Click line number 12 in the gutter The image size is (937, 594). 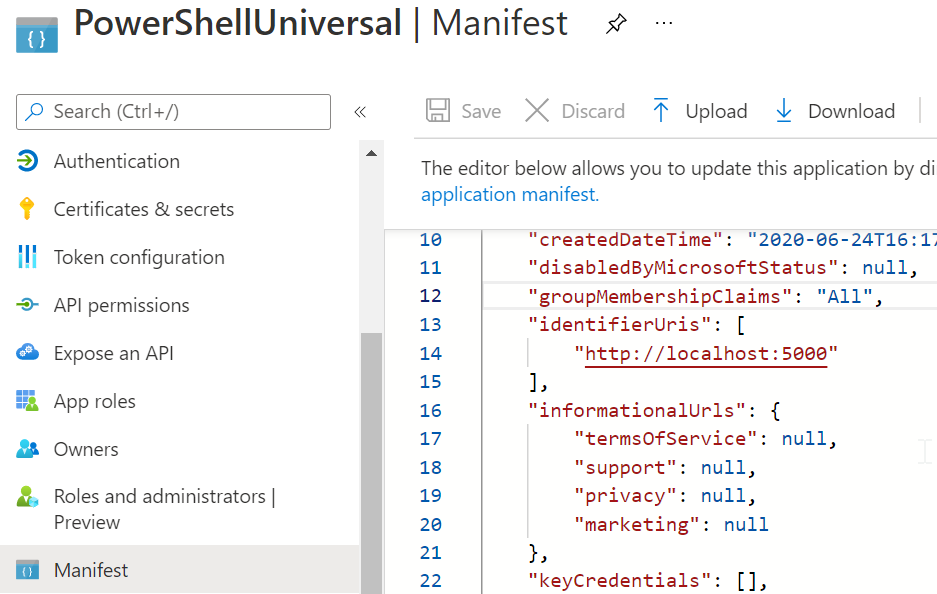pyautogui.click(x=430, y=296)
